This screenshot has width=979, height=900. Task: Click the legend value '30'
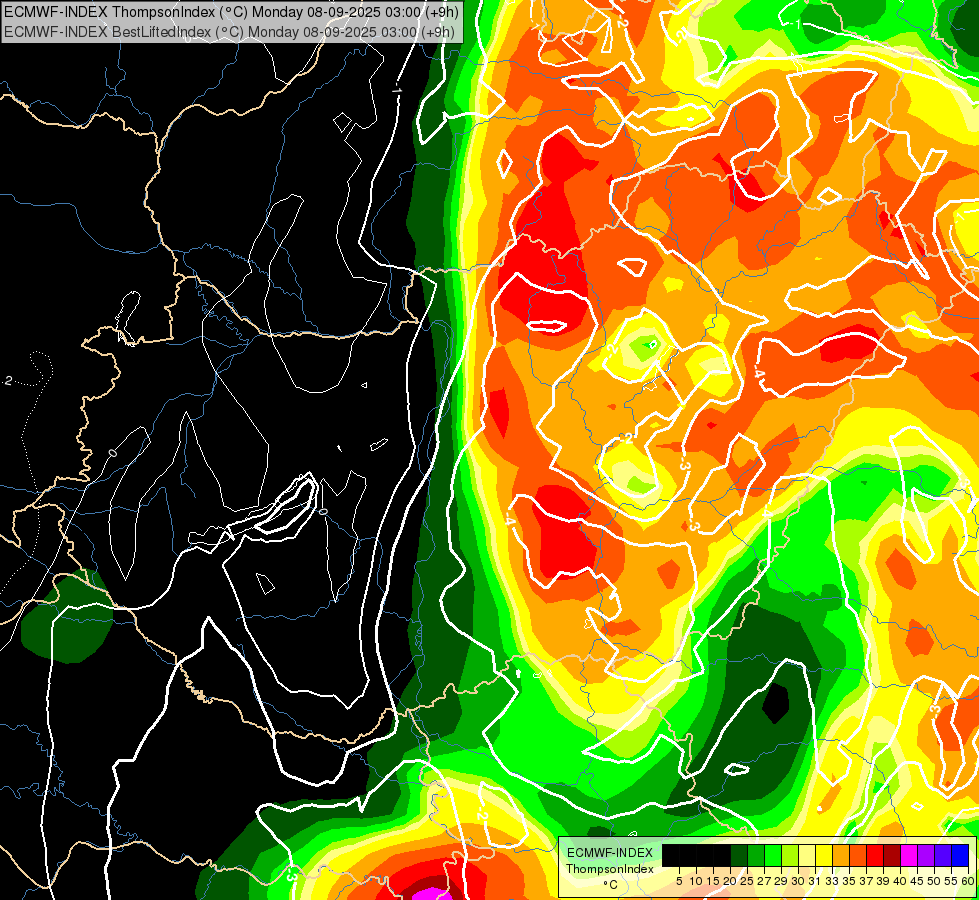[798, 881]
